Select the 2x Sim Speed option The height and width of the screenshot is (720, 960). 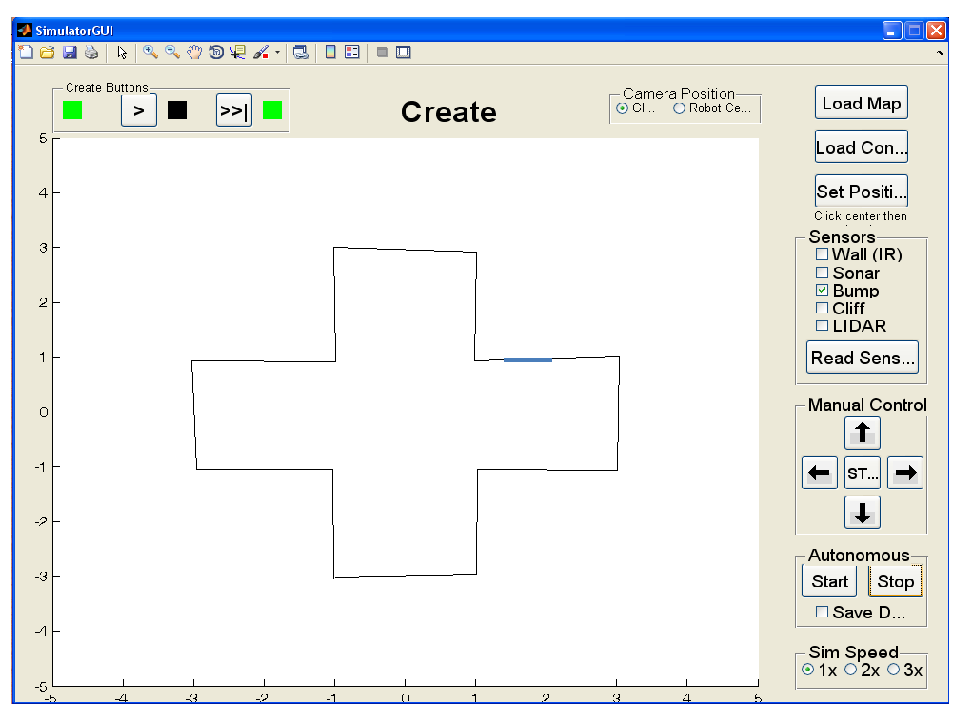[850, 670]
